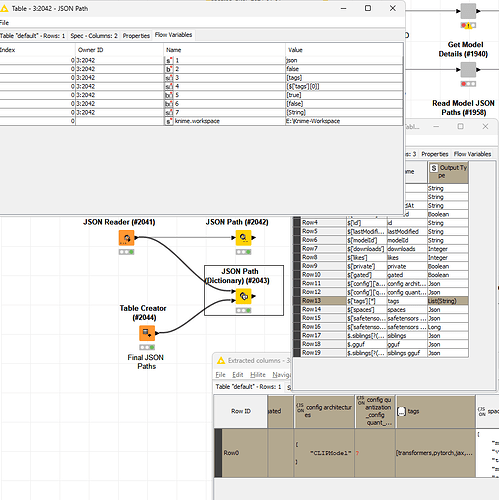Viewport: 499px width, 500px height.
Task: Click the warning icon in Extracted columns title
Action: [x=221, y=360]
